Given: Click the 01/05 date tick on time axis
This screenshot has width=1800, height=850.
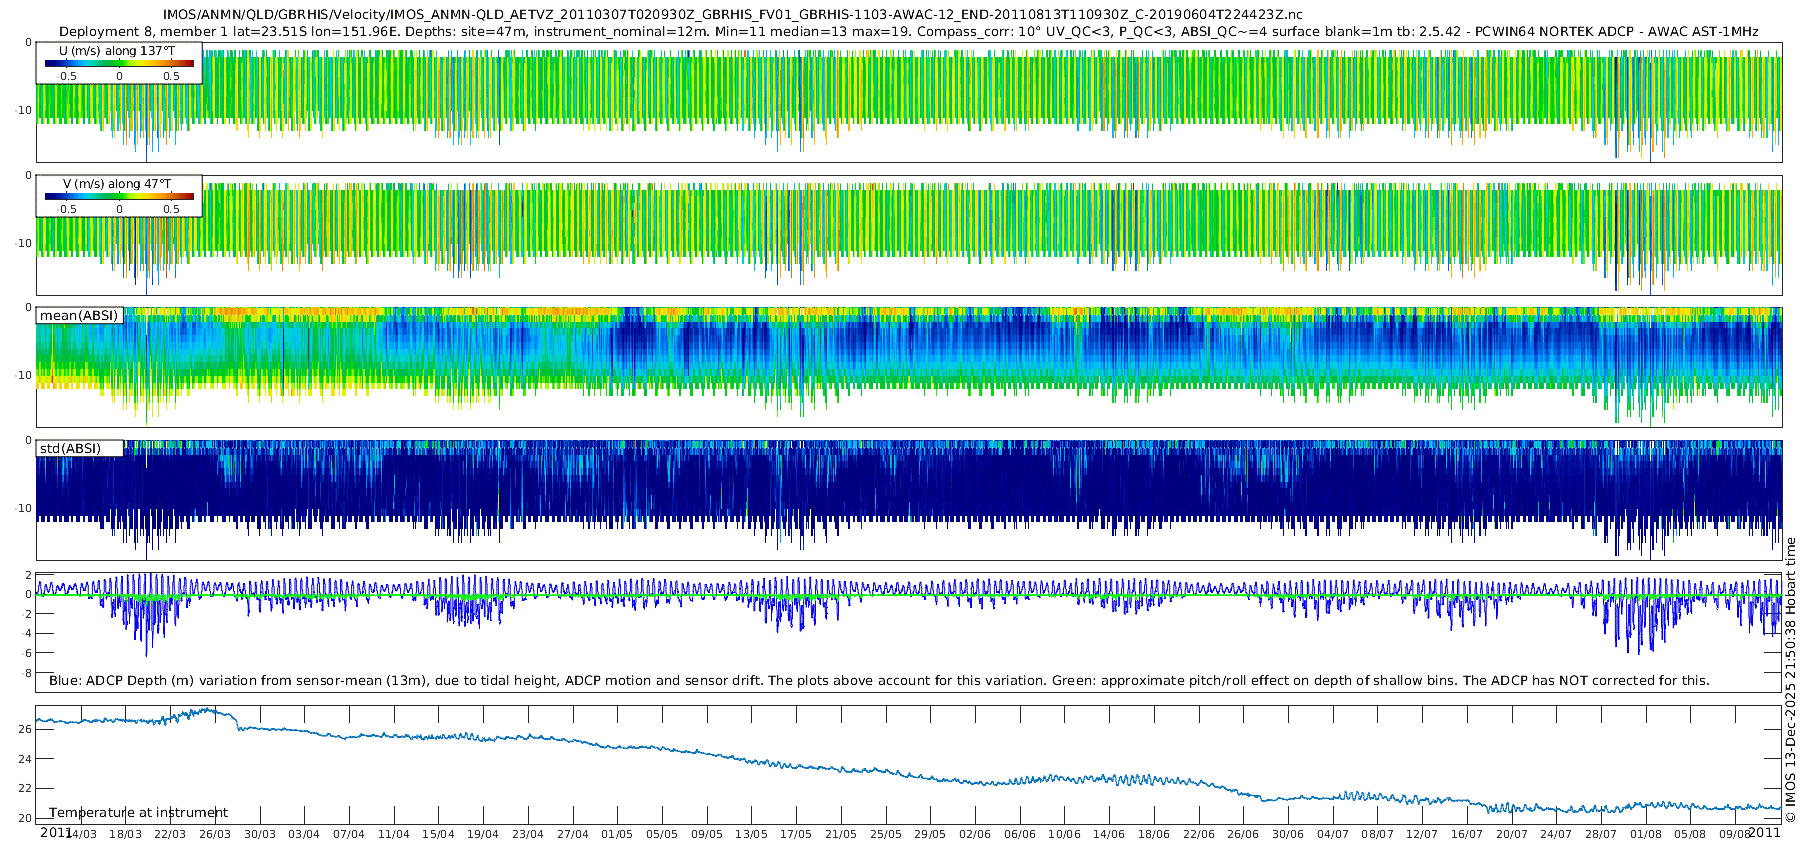Looking at the screenshot, I should [617, 834].
